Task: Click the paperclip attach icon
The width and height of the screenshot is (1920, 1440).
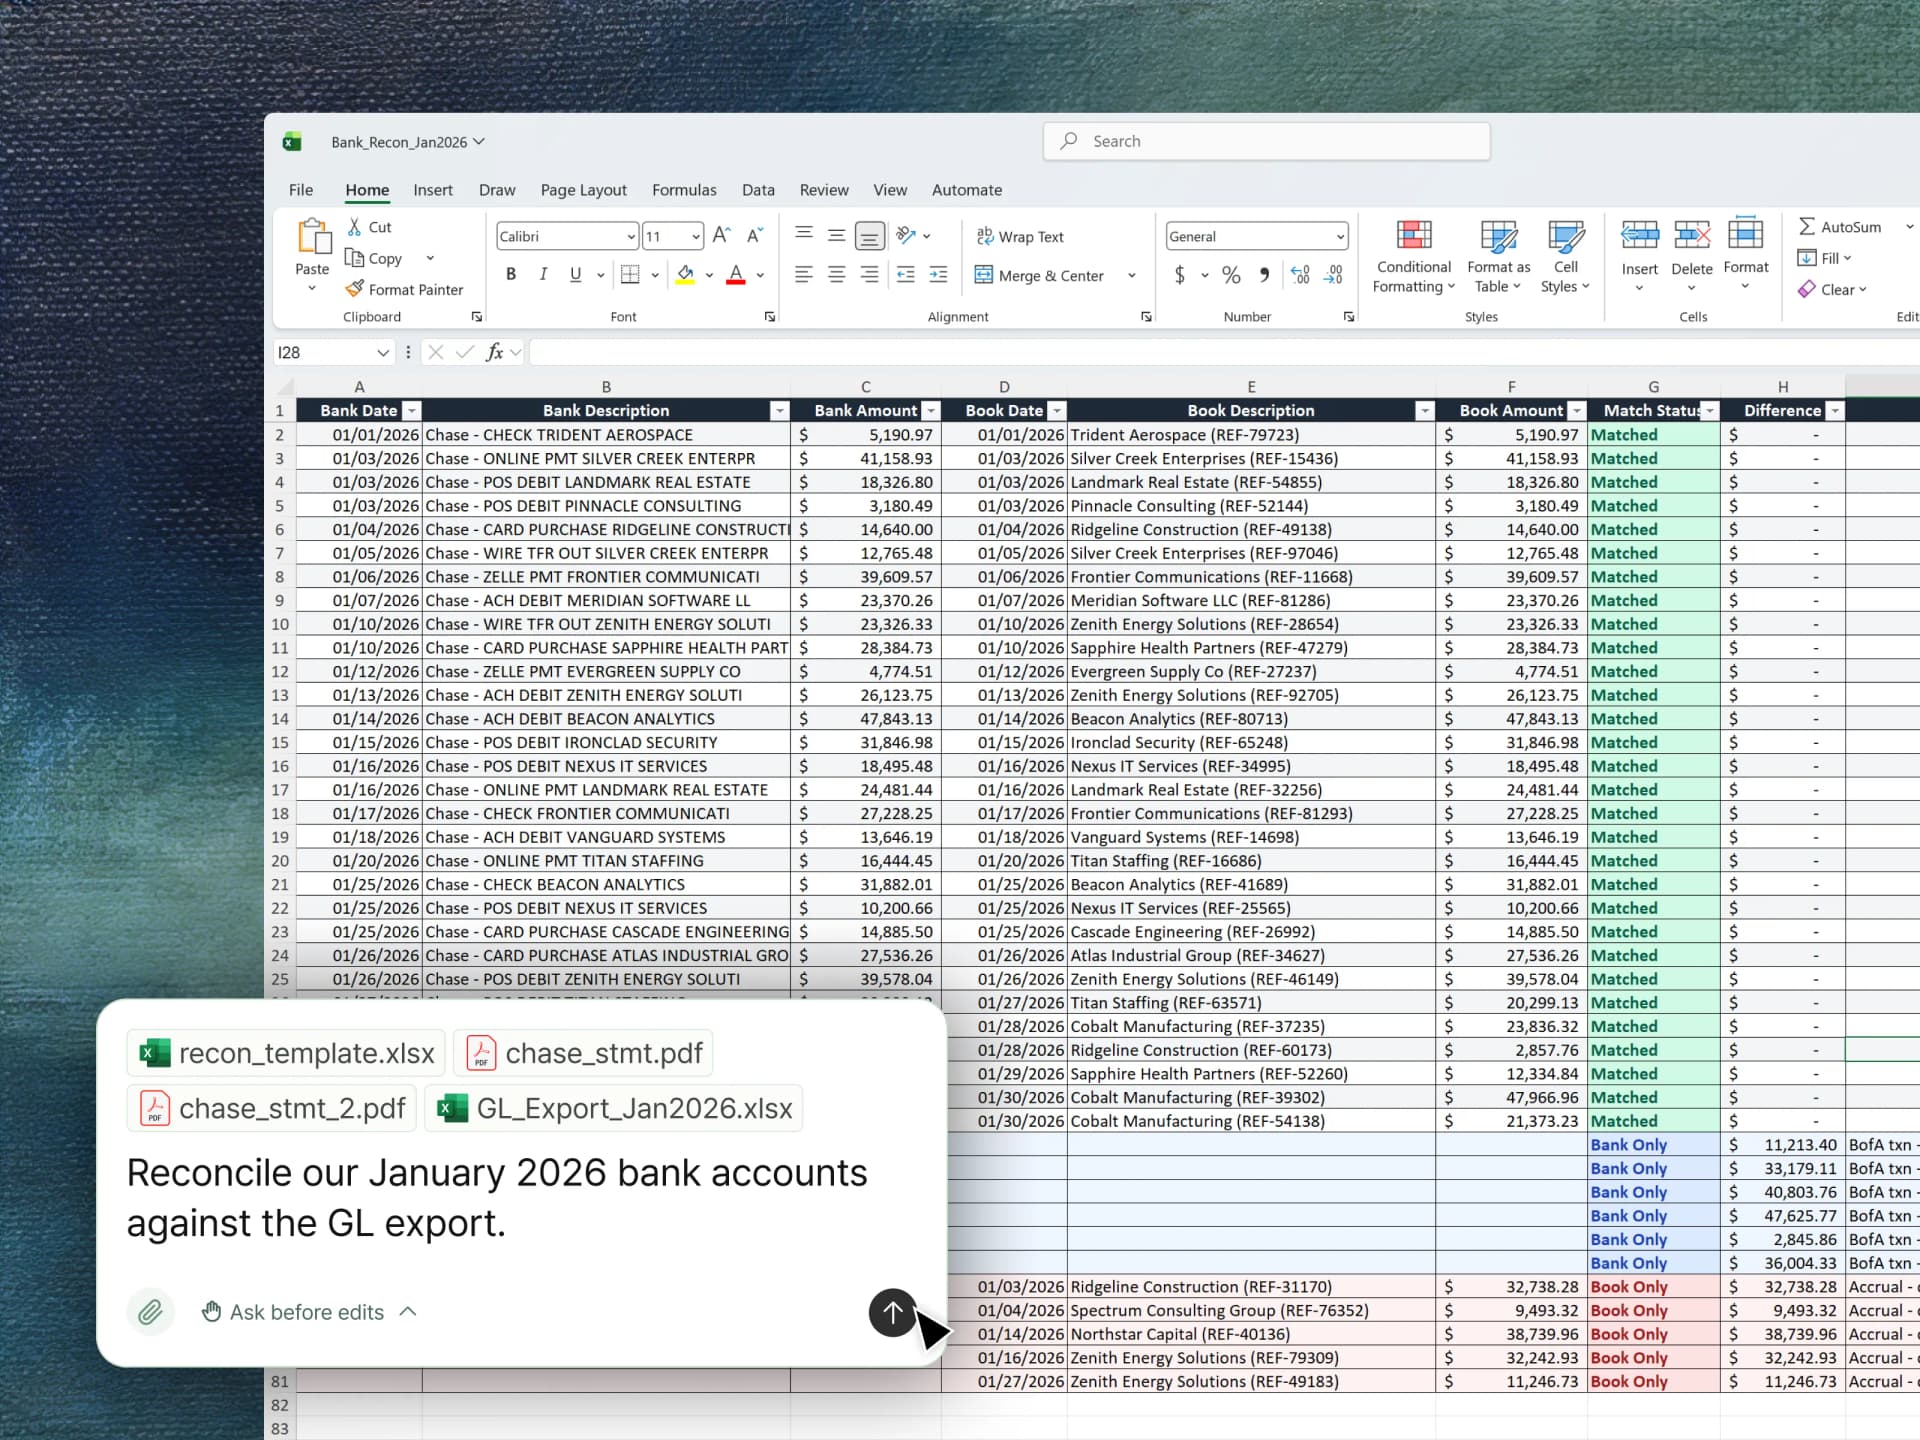Action: pos(150,1312)
